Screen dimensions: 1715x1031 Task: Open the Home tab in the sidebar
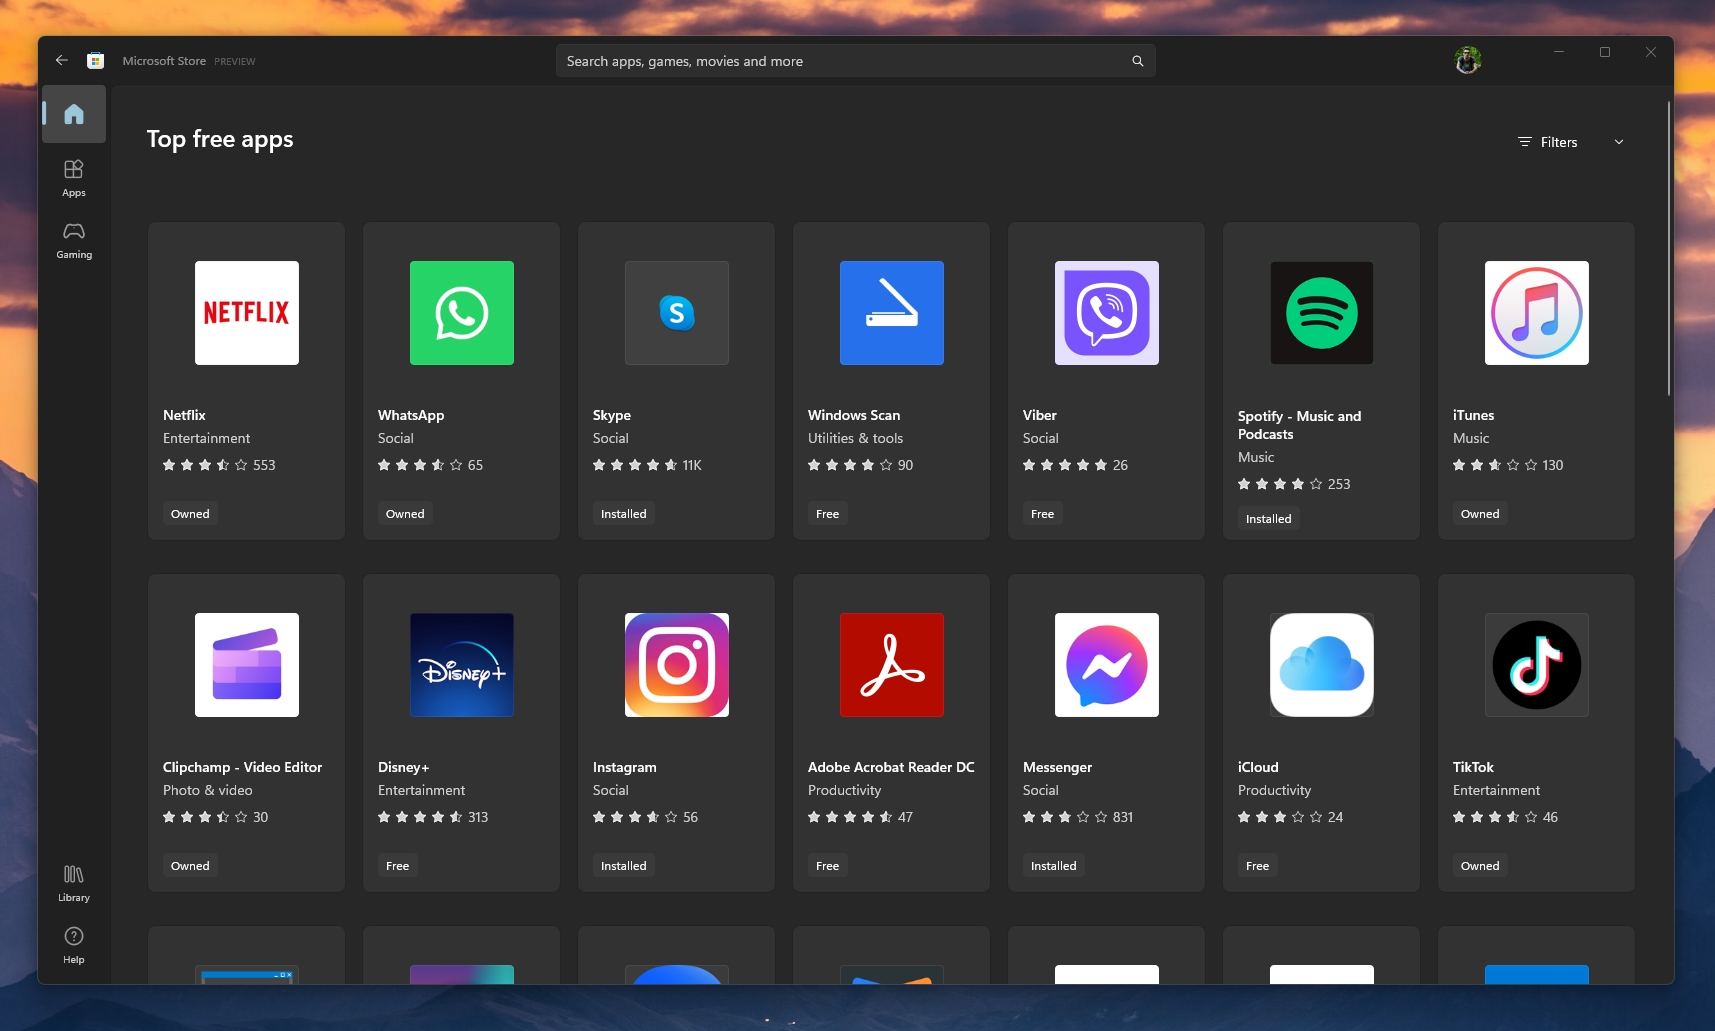coord(73,113)
